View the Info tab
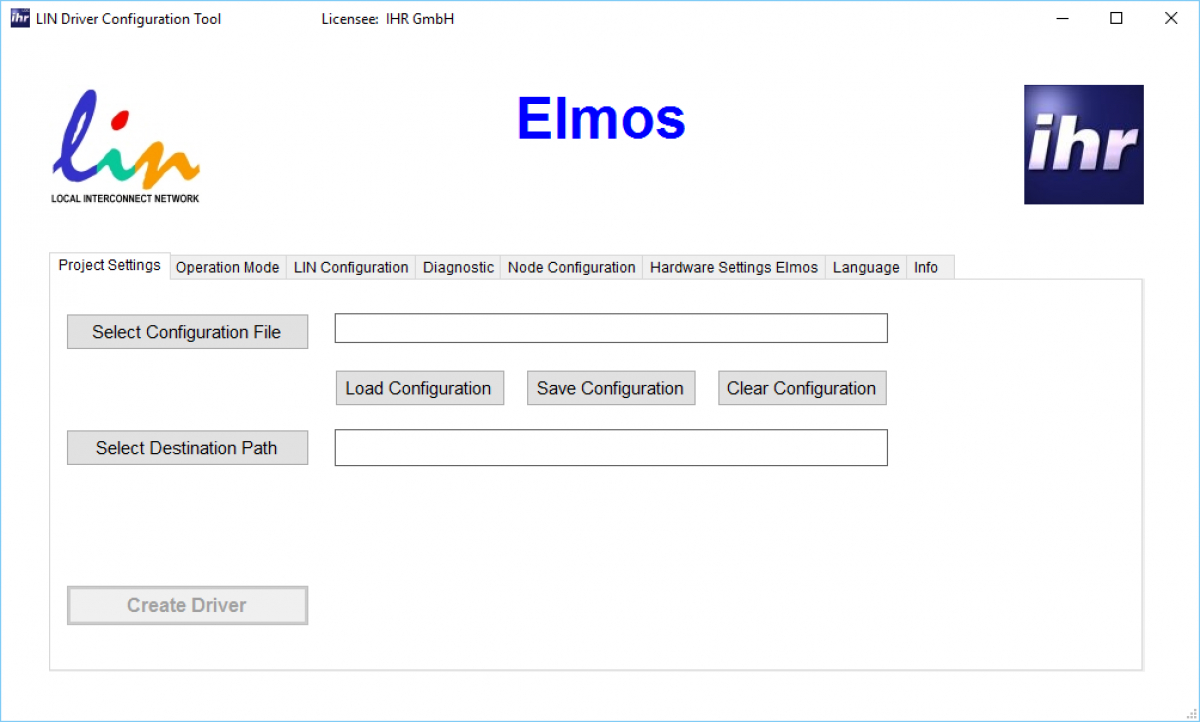The height and width of the screenshot is (722, 1200). point(926,267)
